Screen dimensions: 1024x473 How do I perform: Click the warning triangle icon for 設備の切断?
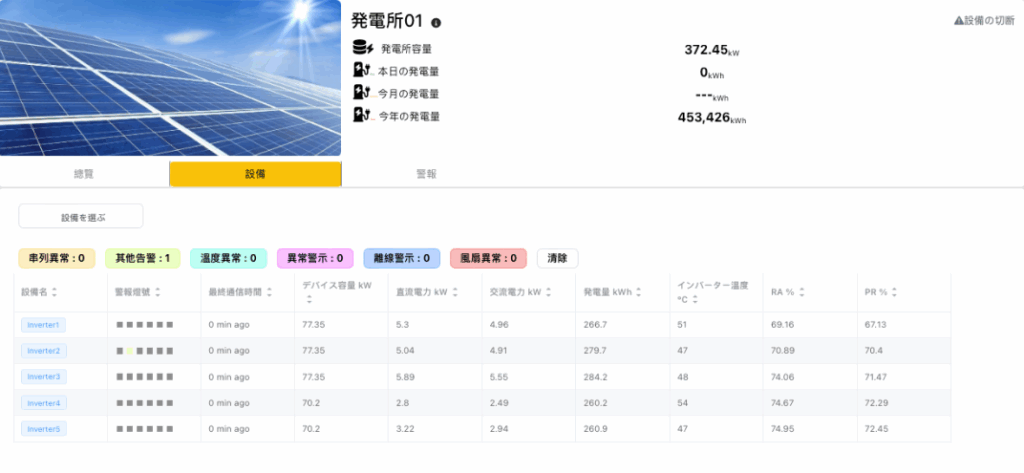[x=959, y=21]
